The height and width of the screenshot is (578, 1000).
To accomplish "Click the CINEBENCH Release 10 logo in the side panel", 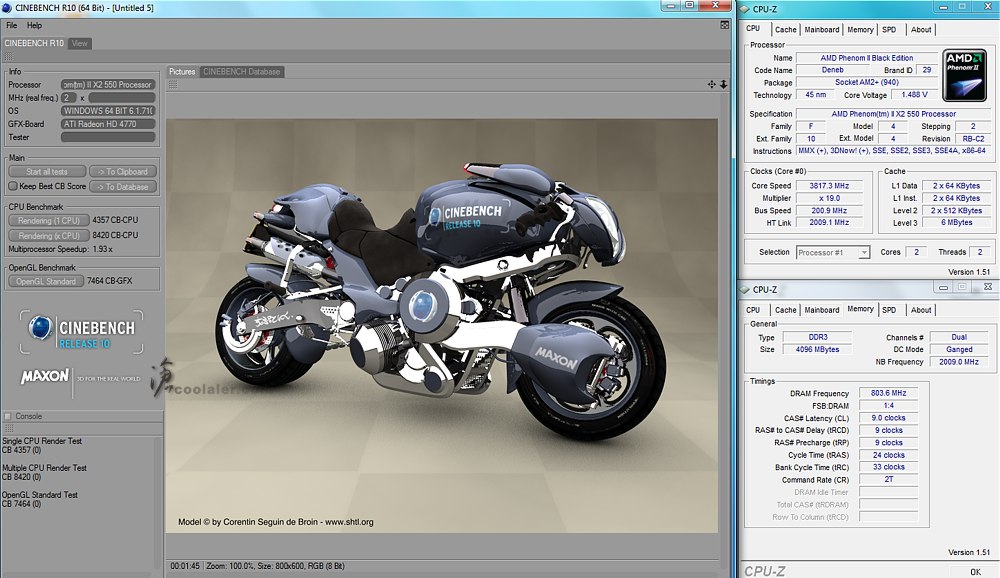I will 82,332.
